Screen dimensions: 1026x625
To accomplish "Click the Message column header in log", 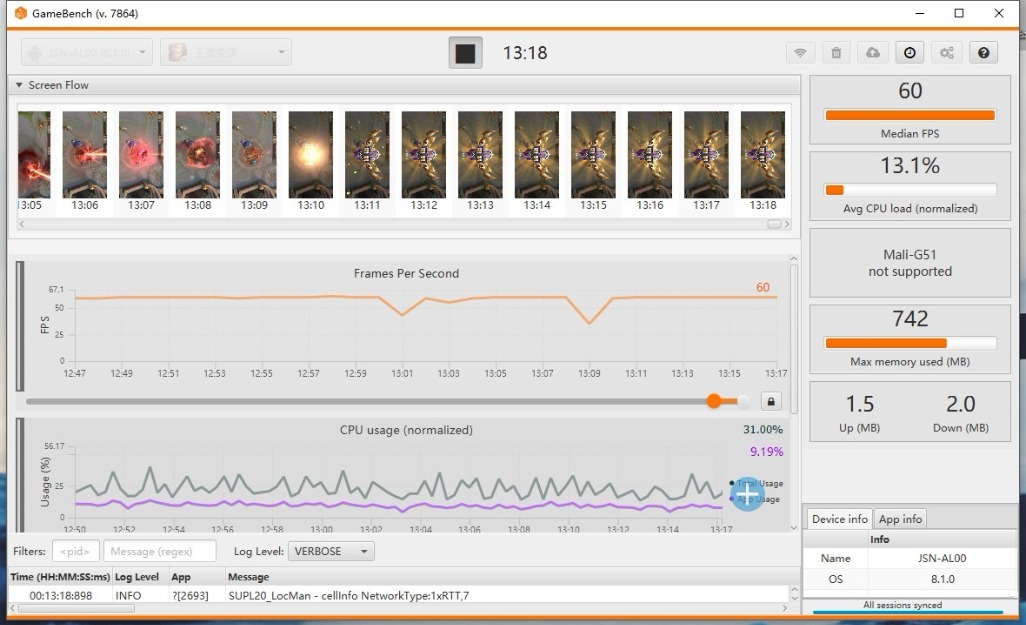I will [248, 577].
